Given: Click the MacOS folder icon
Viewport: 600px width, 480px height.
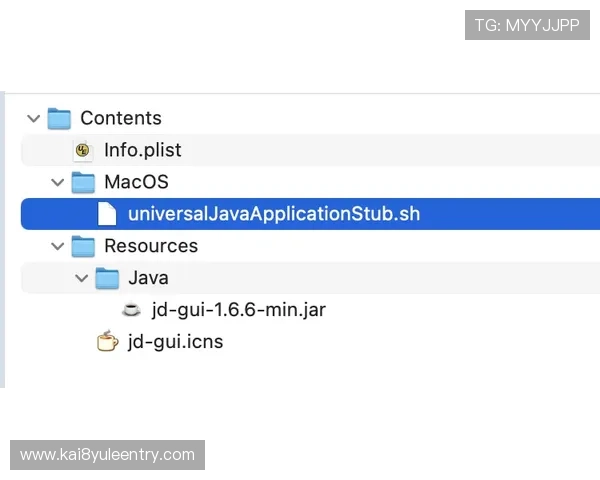Looking at the screenshot, I should tap(83, 182).
